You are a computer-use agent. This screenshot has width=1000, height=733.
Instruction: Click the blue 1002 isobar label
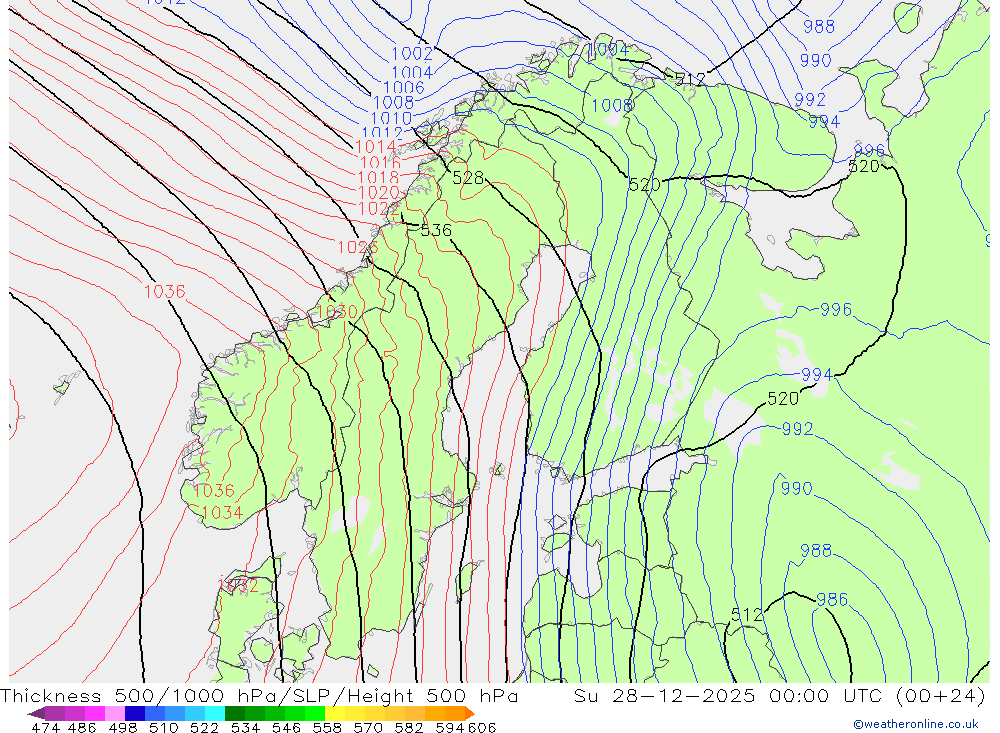click(412, 54)
